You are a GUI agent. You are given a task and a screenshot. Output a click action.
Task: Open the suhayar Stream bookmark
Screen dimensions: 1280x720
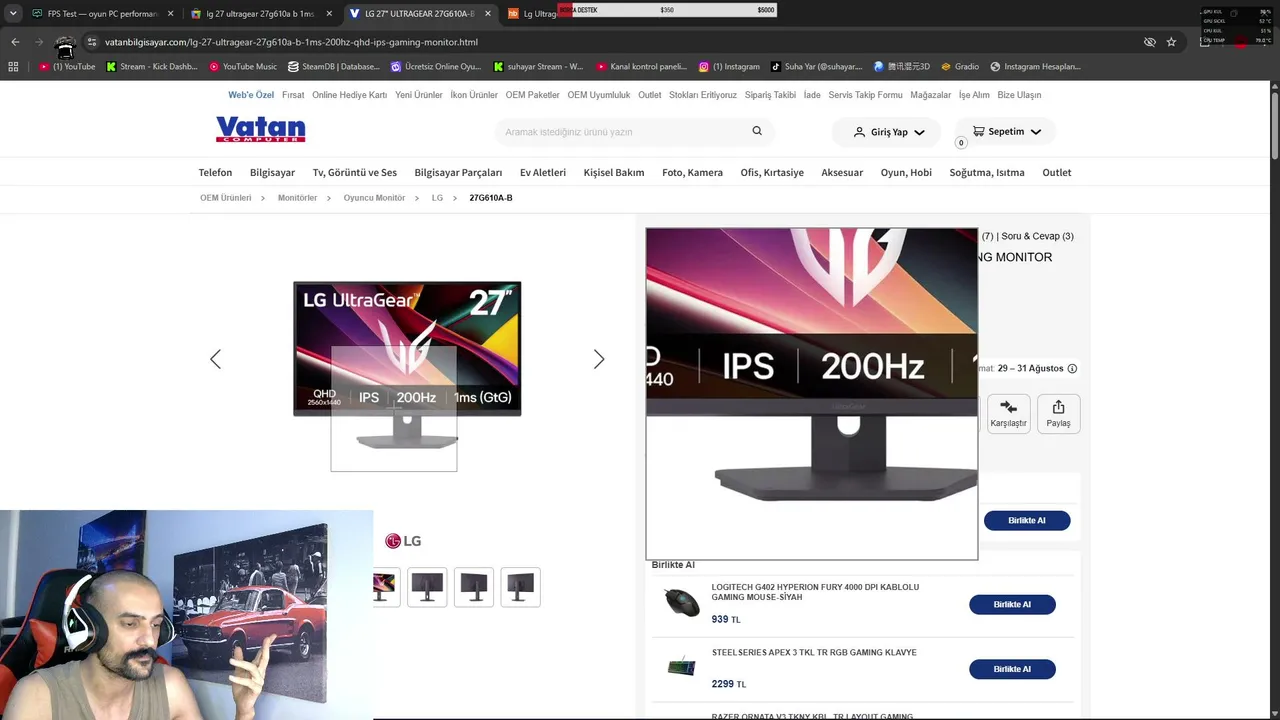coord(538,67)
